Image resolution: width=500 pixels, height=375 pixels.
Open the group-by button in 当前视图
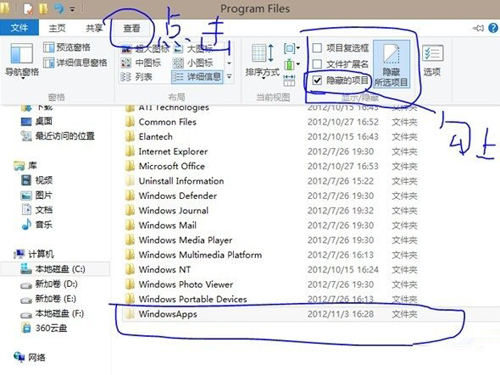coord(292,49)
